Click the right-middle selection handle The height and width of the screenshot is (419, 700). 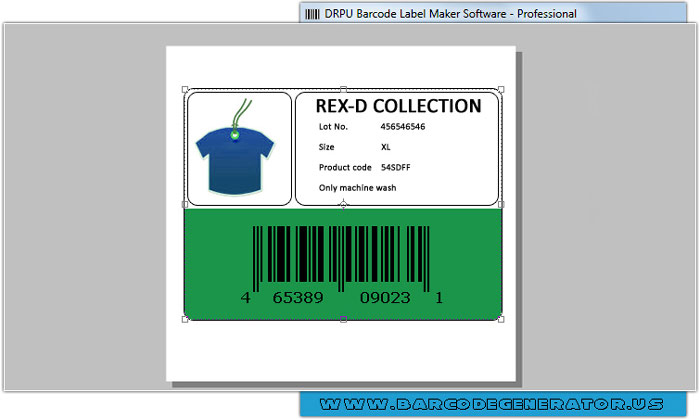click(x=501, y=204)
